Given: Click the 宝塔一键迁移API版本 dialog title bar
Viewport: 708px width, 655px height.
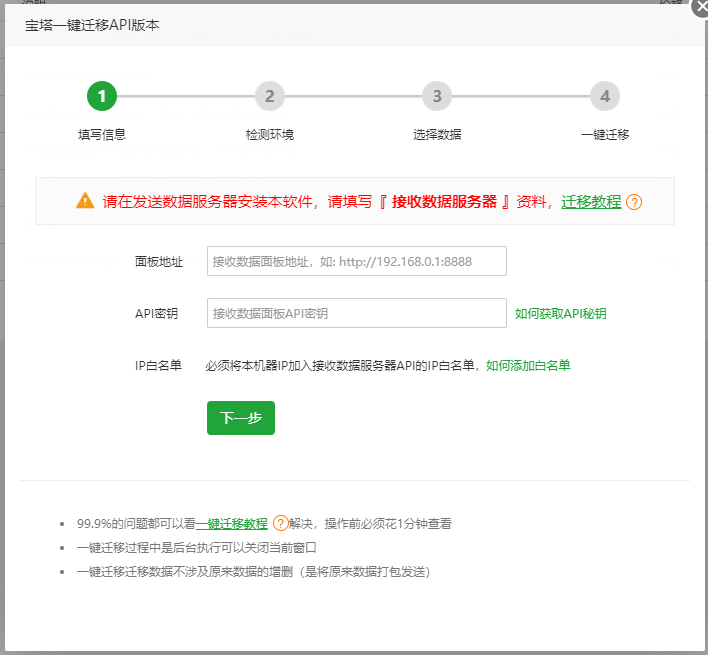Looking at the screenshot, I should (300, 25).
